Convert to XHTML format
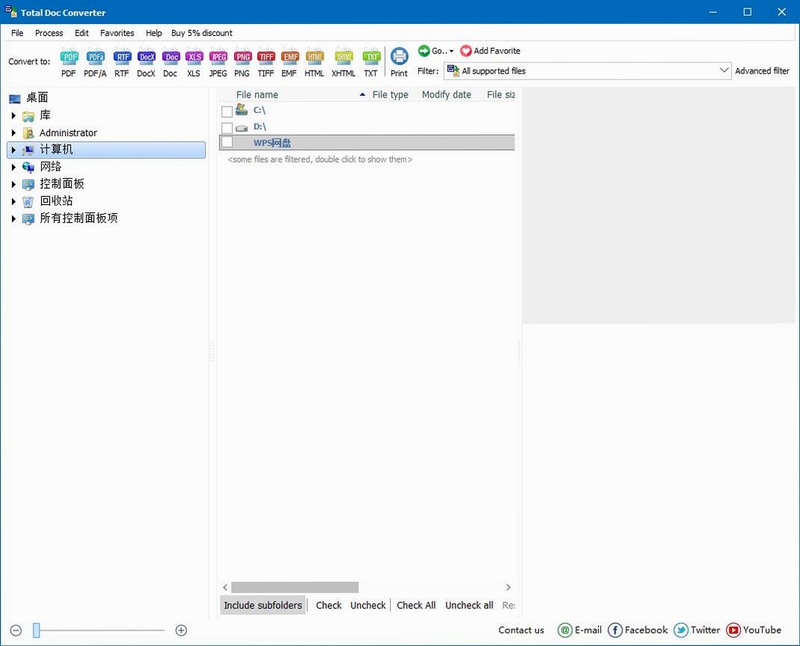The width and height of the screenshot is (800, 646). 343,62
